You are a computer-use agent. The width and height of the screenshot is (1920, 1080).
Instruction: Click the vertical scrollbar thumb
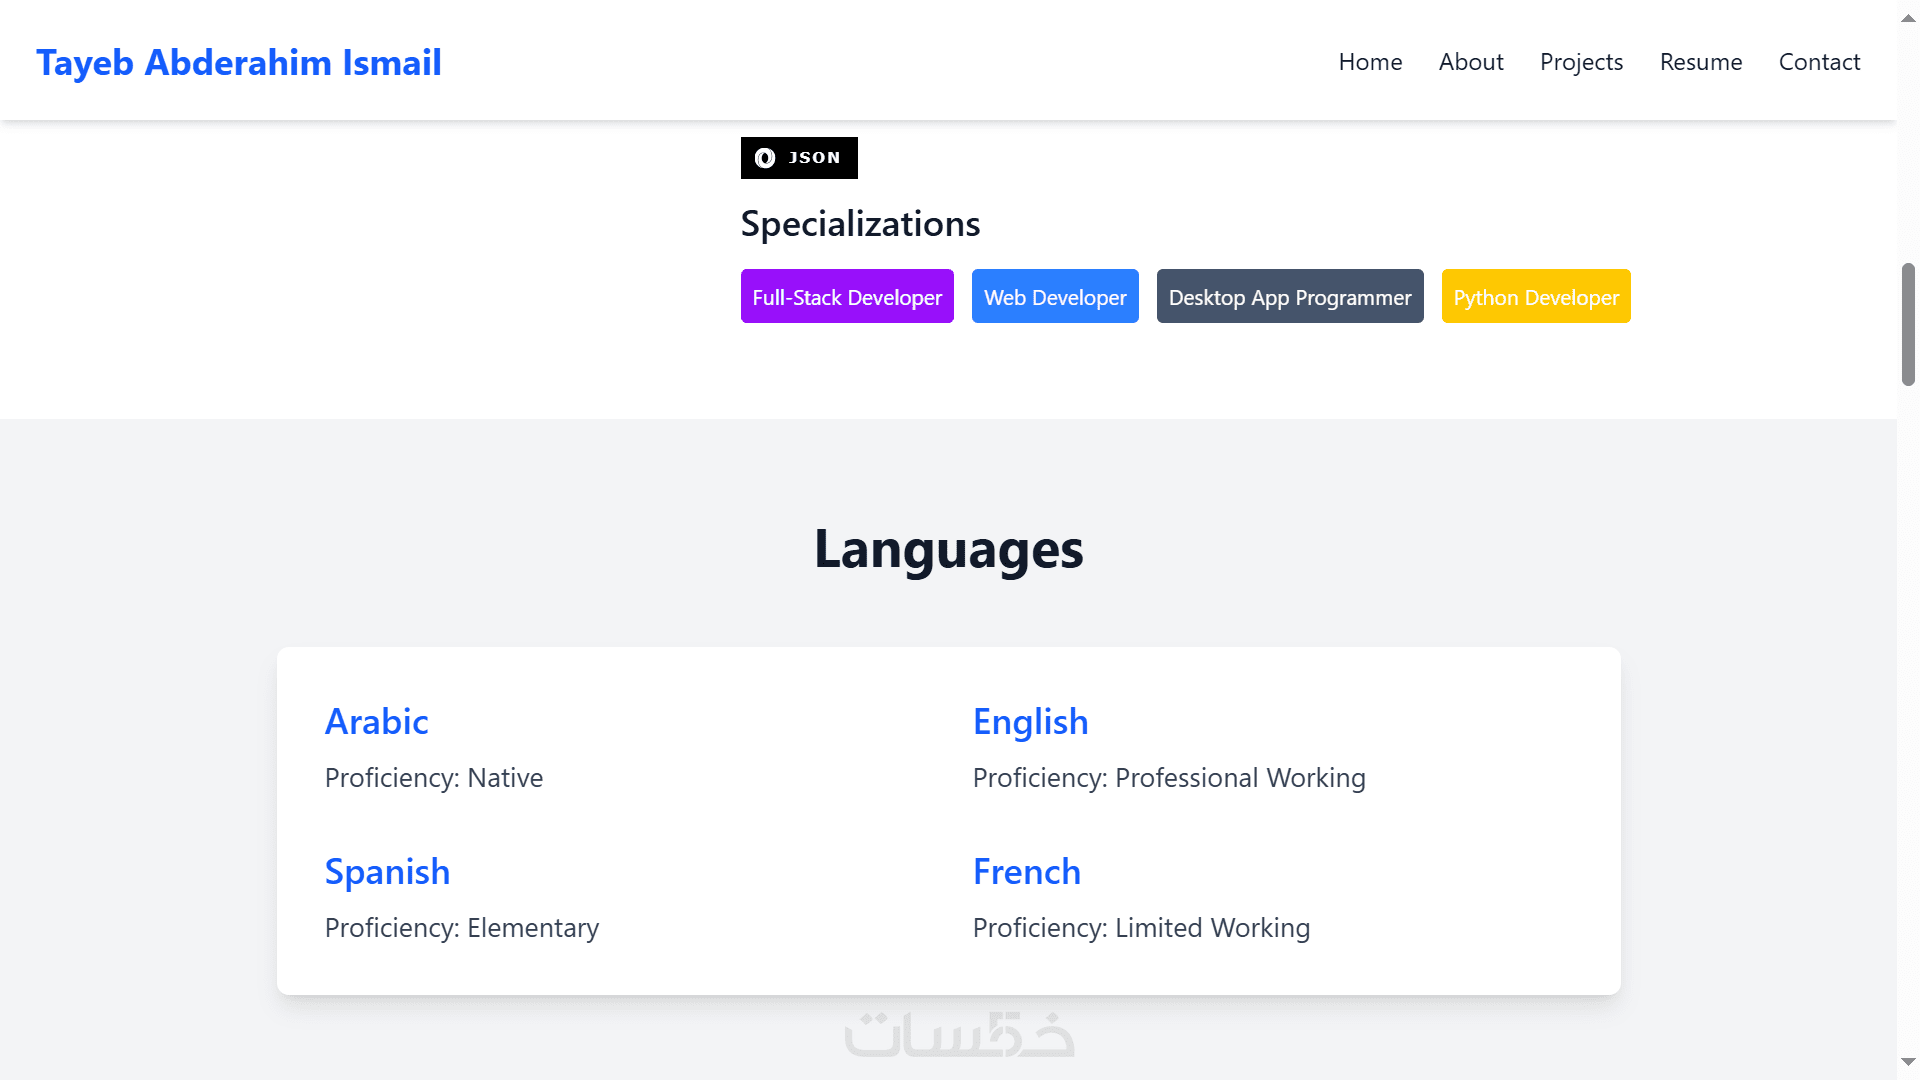click(1908, 325)
